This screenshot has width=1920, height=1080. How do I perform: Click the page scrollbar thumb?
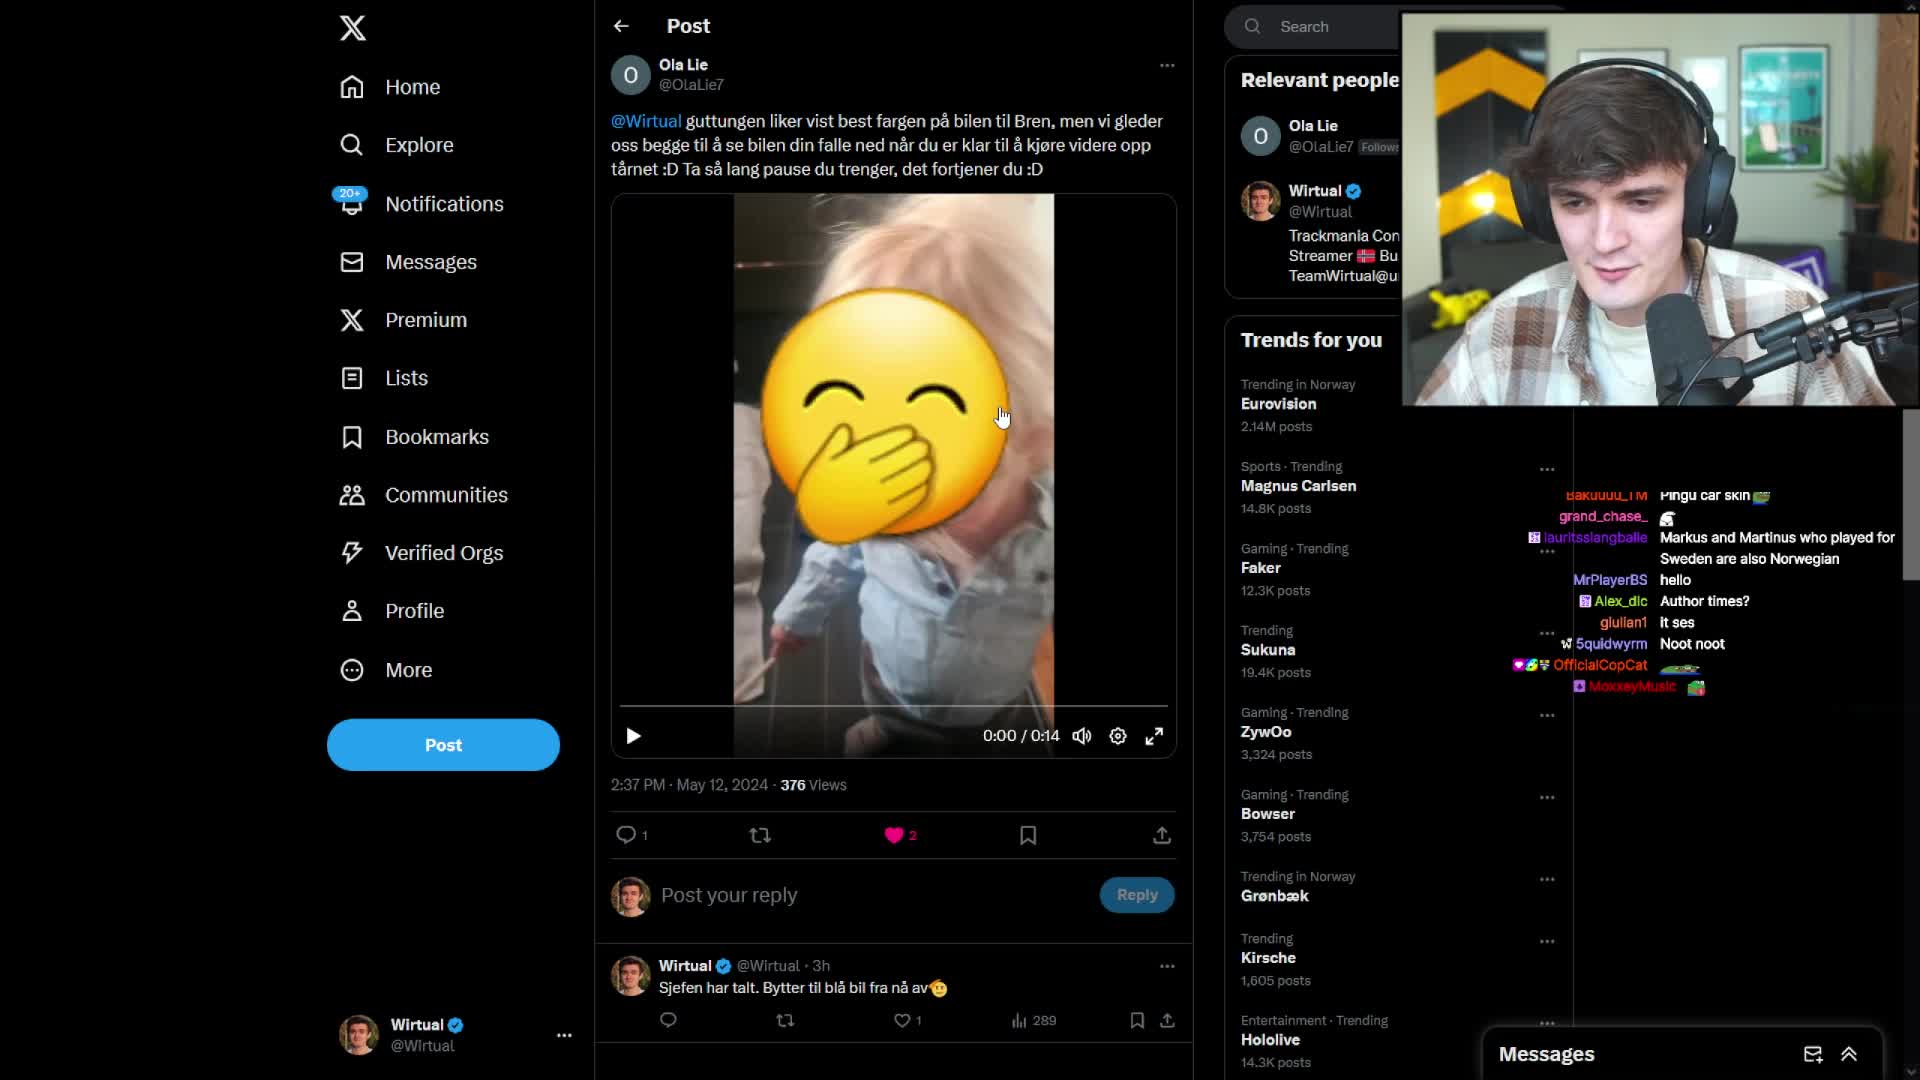[x=1911, y=495]
